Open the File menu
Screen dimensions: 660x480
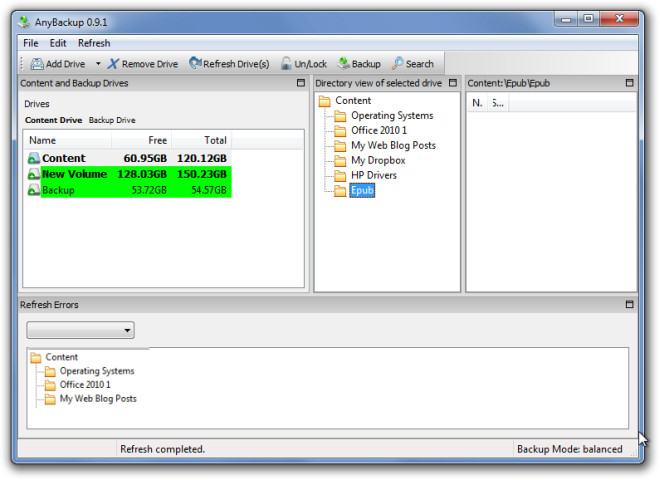click(x=31, y=43)
